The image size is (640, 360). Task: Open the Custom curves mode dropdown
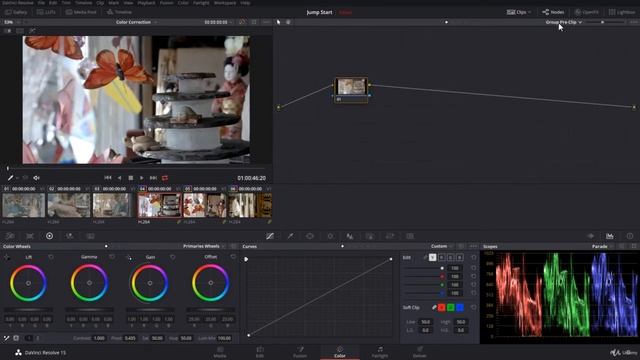pos(442,246)
